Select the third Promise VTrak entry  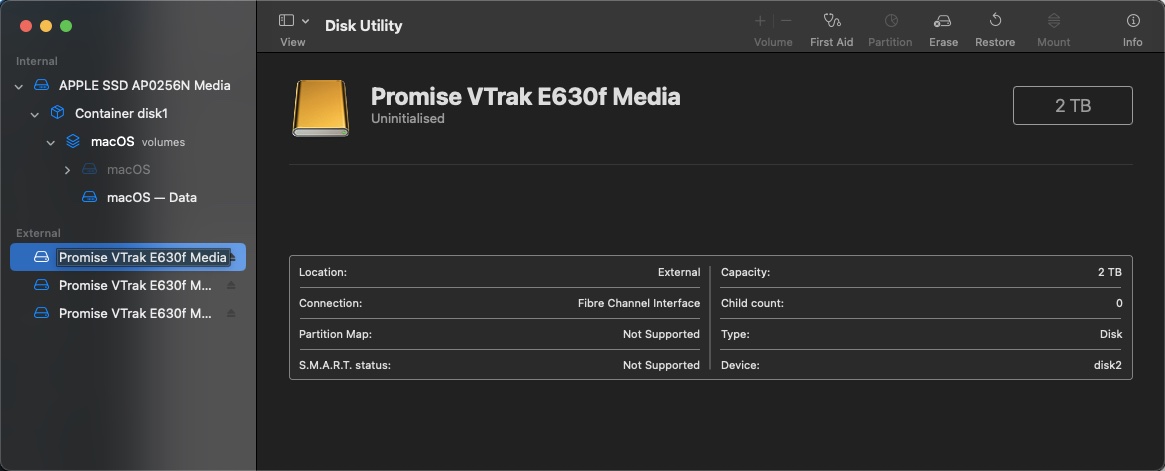pos(128,314)
